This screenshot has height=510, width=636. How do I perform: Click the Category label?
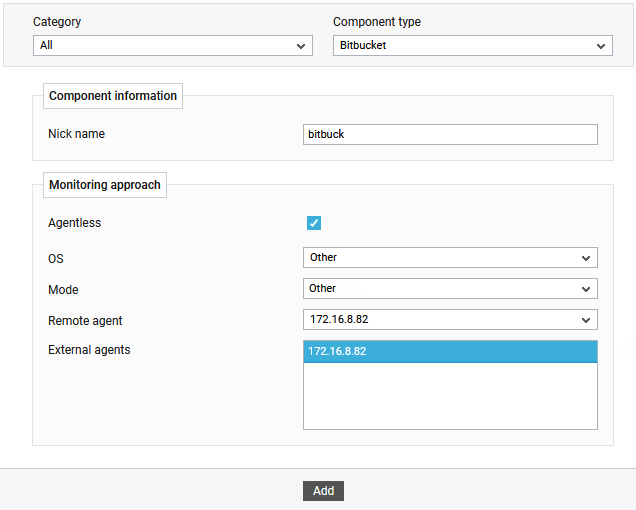pos(57,22)
